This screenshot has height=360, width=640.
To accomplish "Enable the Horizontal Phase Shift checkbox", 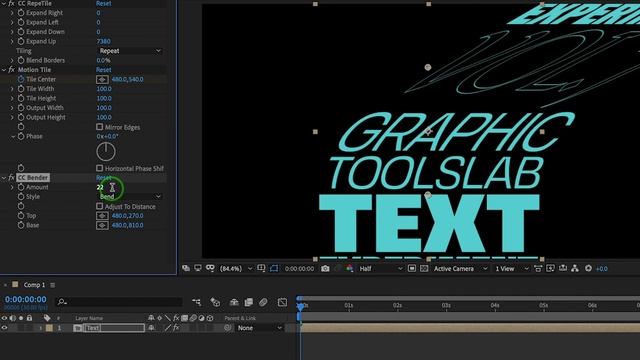I will click(100, 168).
